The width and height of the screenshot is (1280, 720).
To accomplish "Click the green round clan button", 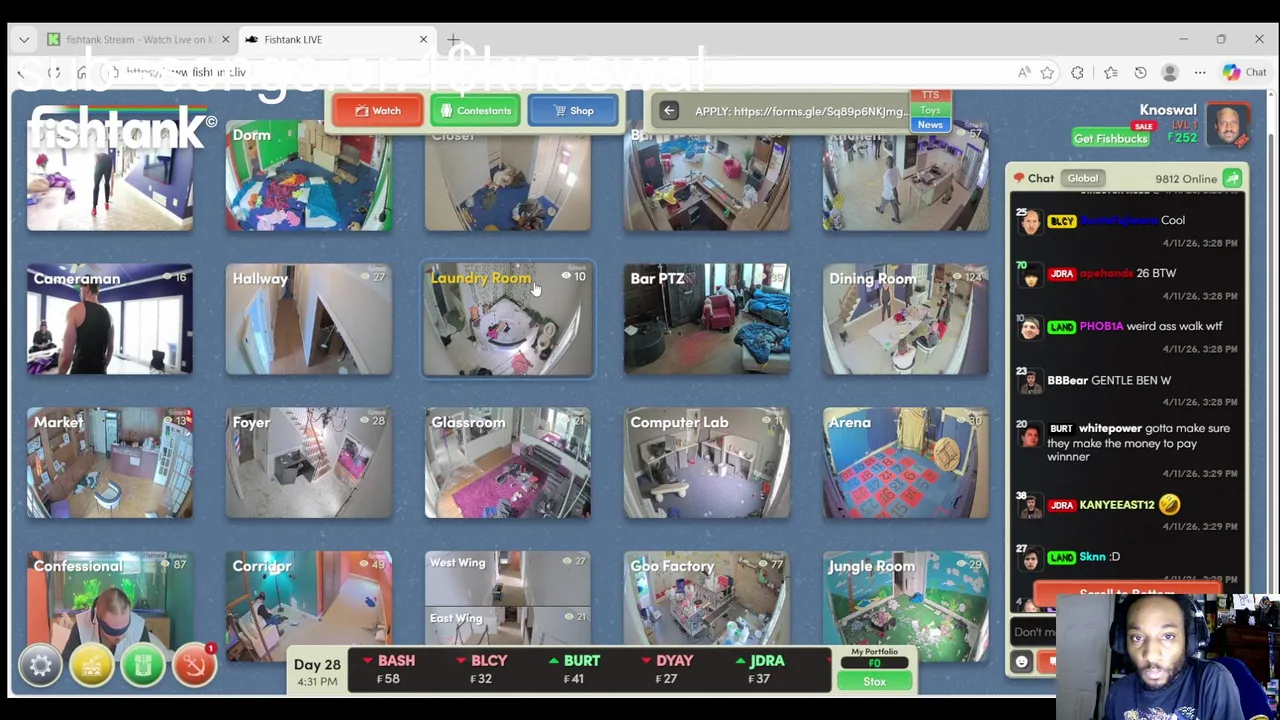I will point(143,665).
